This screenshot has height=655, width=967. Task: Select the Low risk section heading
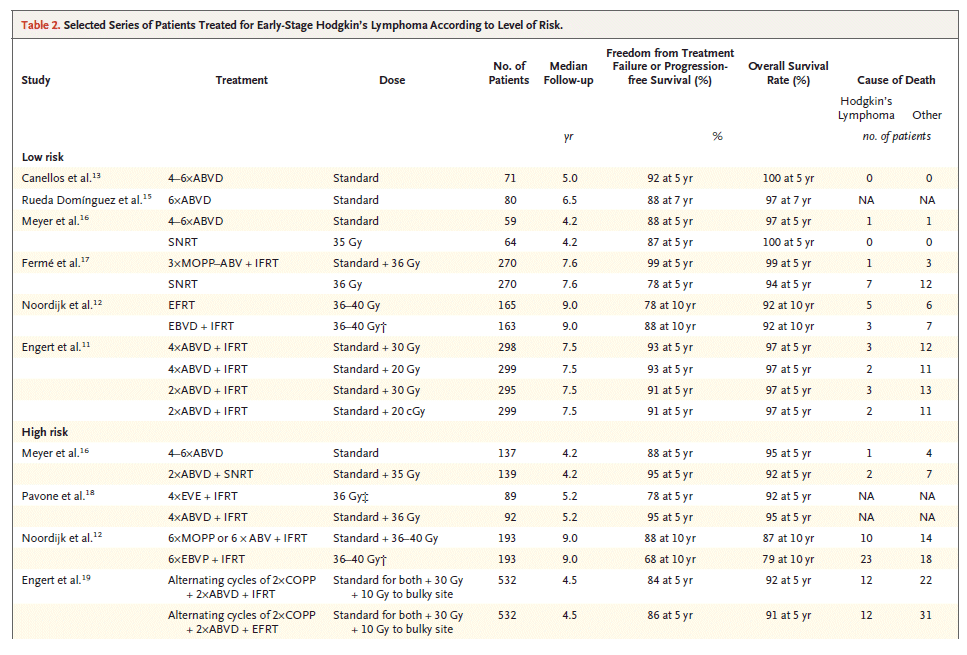coord(45,157)
